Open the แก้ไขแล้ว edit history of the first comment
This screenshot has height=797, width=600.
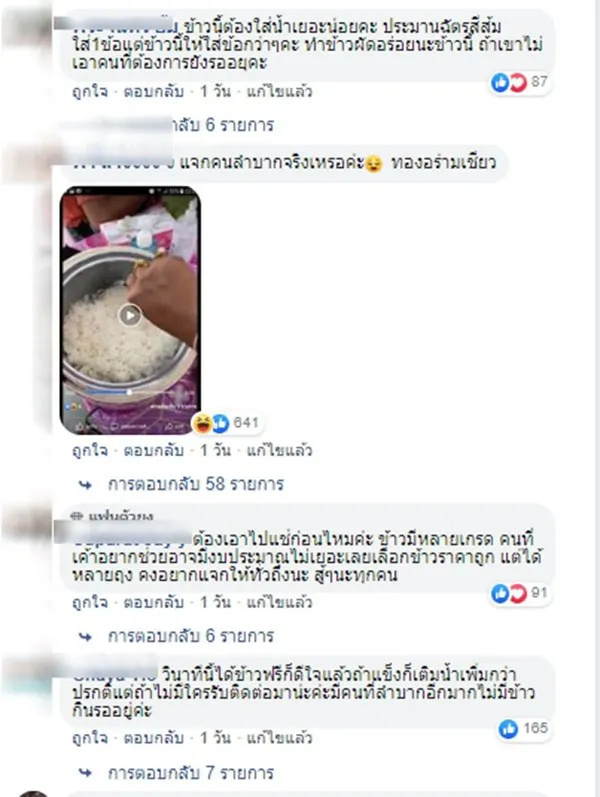coord(279,91)
